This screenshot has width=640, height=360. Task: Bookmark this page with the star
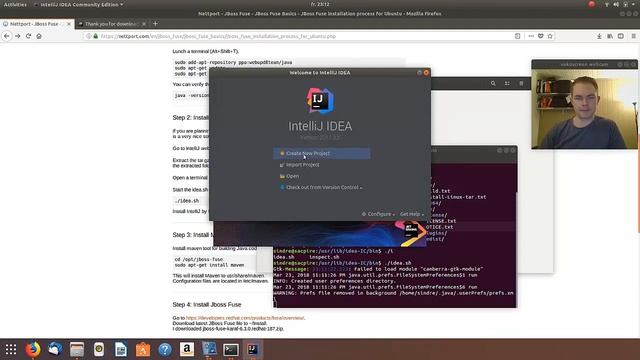(550, 36)
